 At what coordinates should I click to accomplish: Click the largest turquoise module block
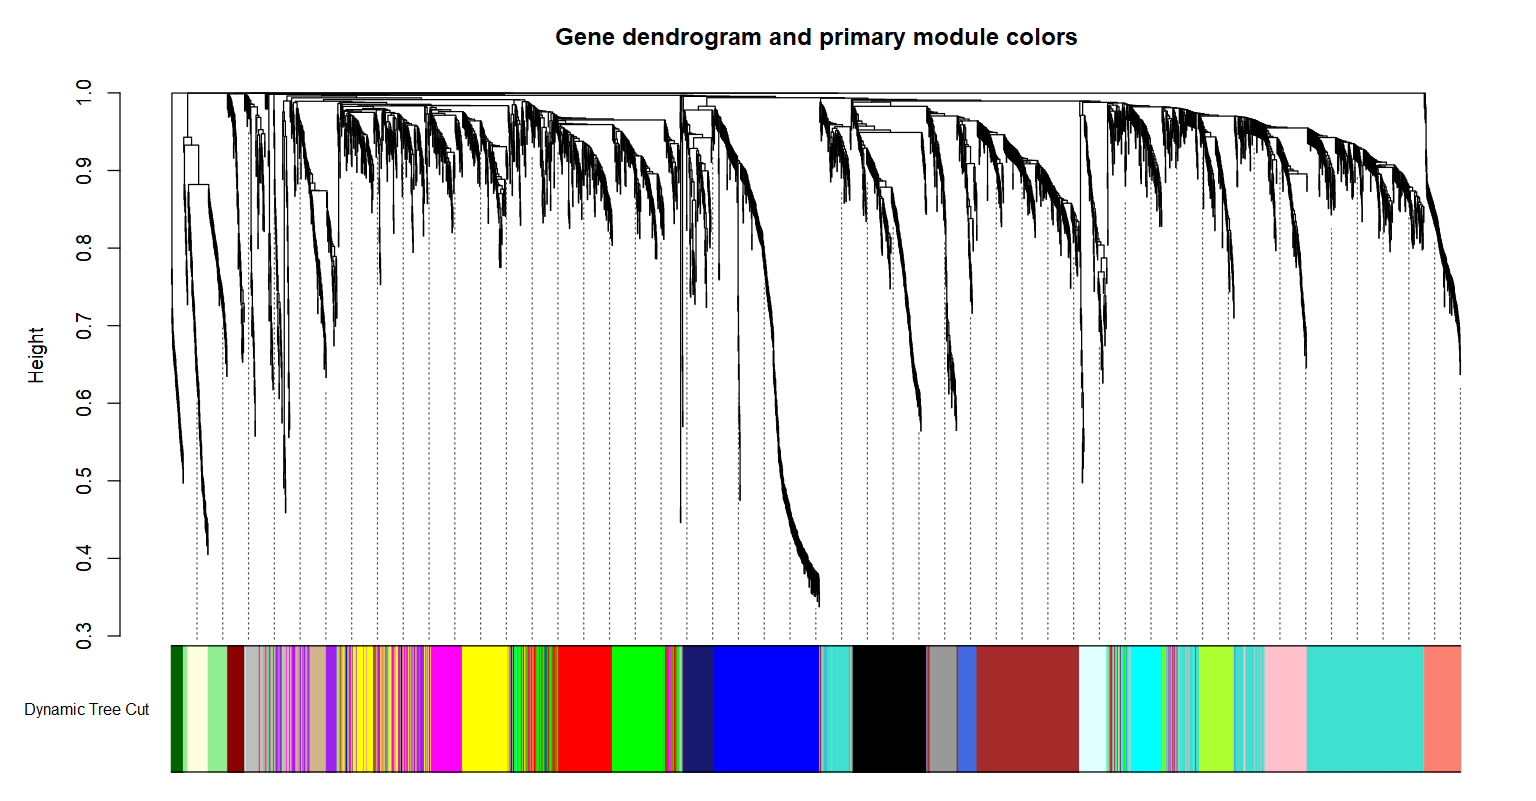pyautogui.click(x=1364, y=708)
